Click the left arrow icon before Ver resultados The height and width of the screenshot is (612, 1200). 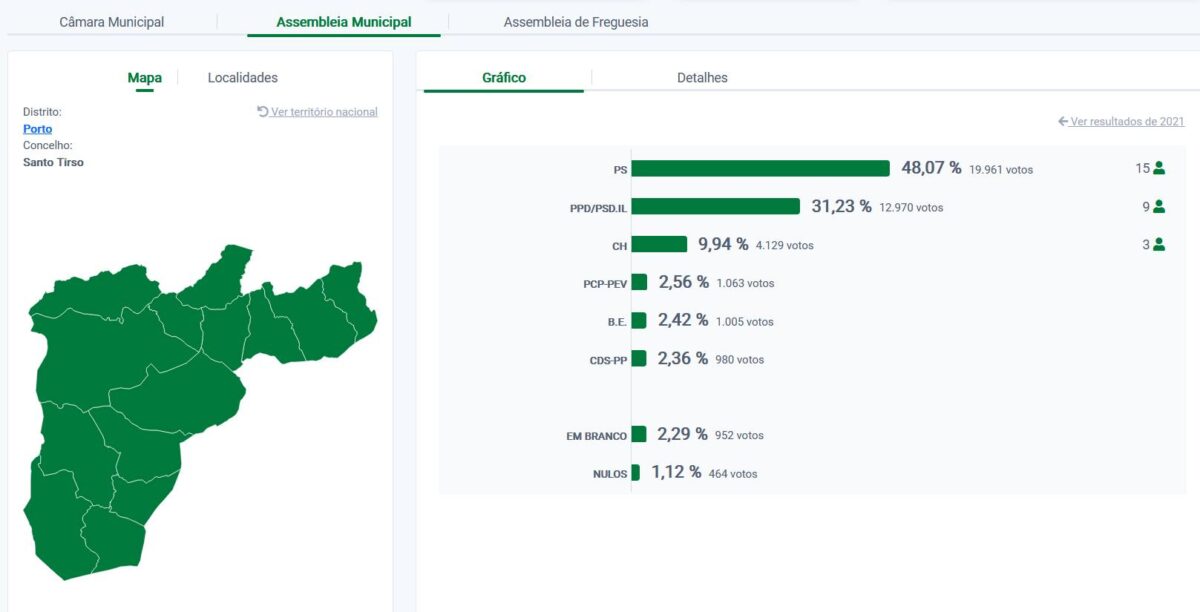pos(1063,122)
